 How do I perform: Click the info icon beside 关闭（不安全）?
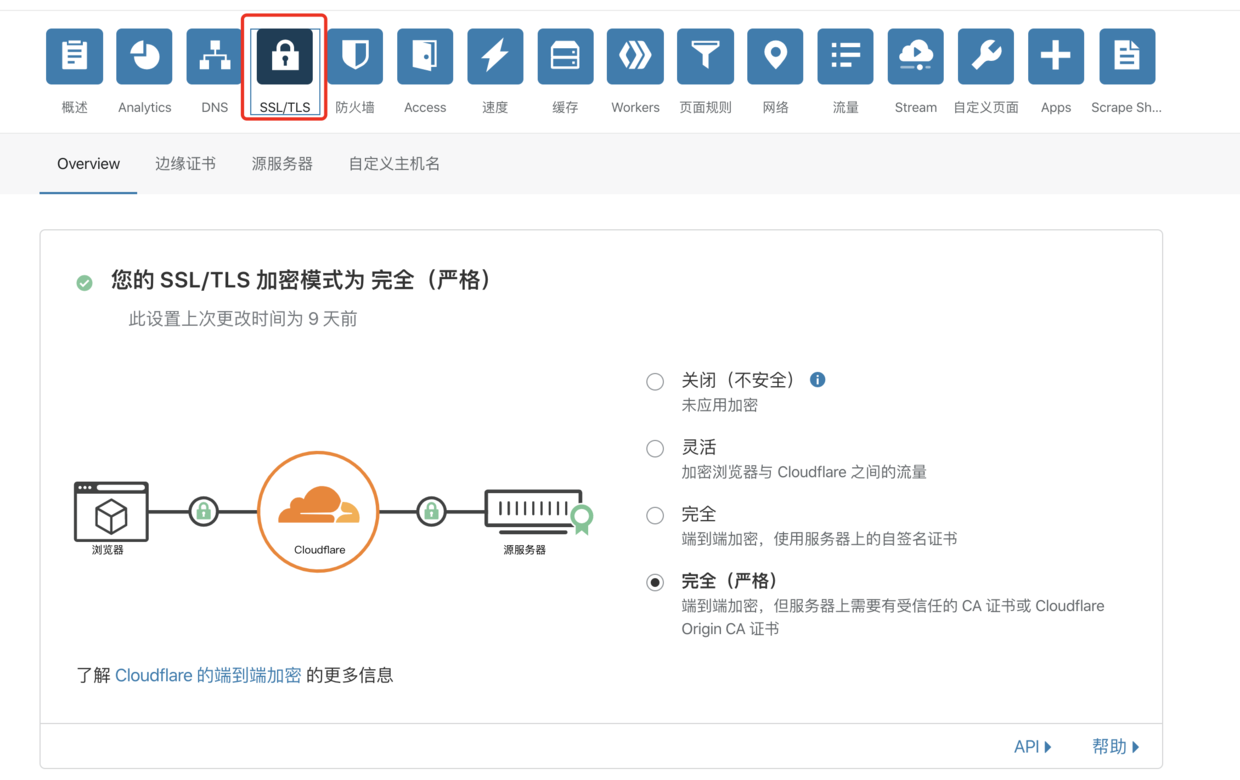[x=817, y=380]
